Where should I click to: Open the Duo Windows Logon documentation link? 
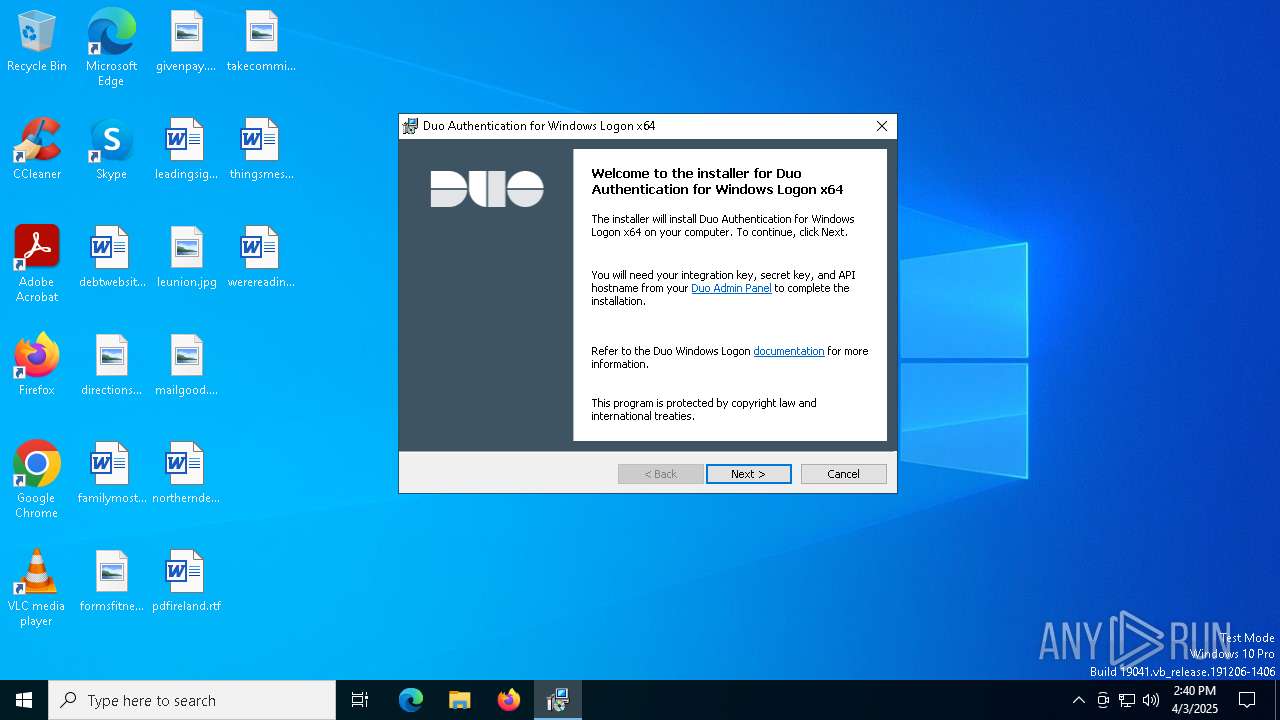[x=789, y=351]
